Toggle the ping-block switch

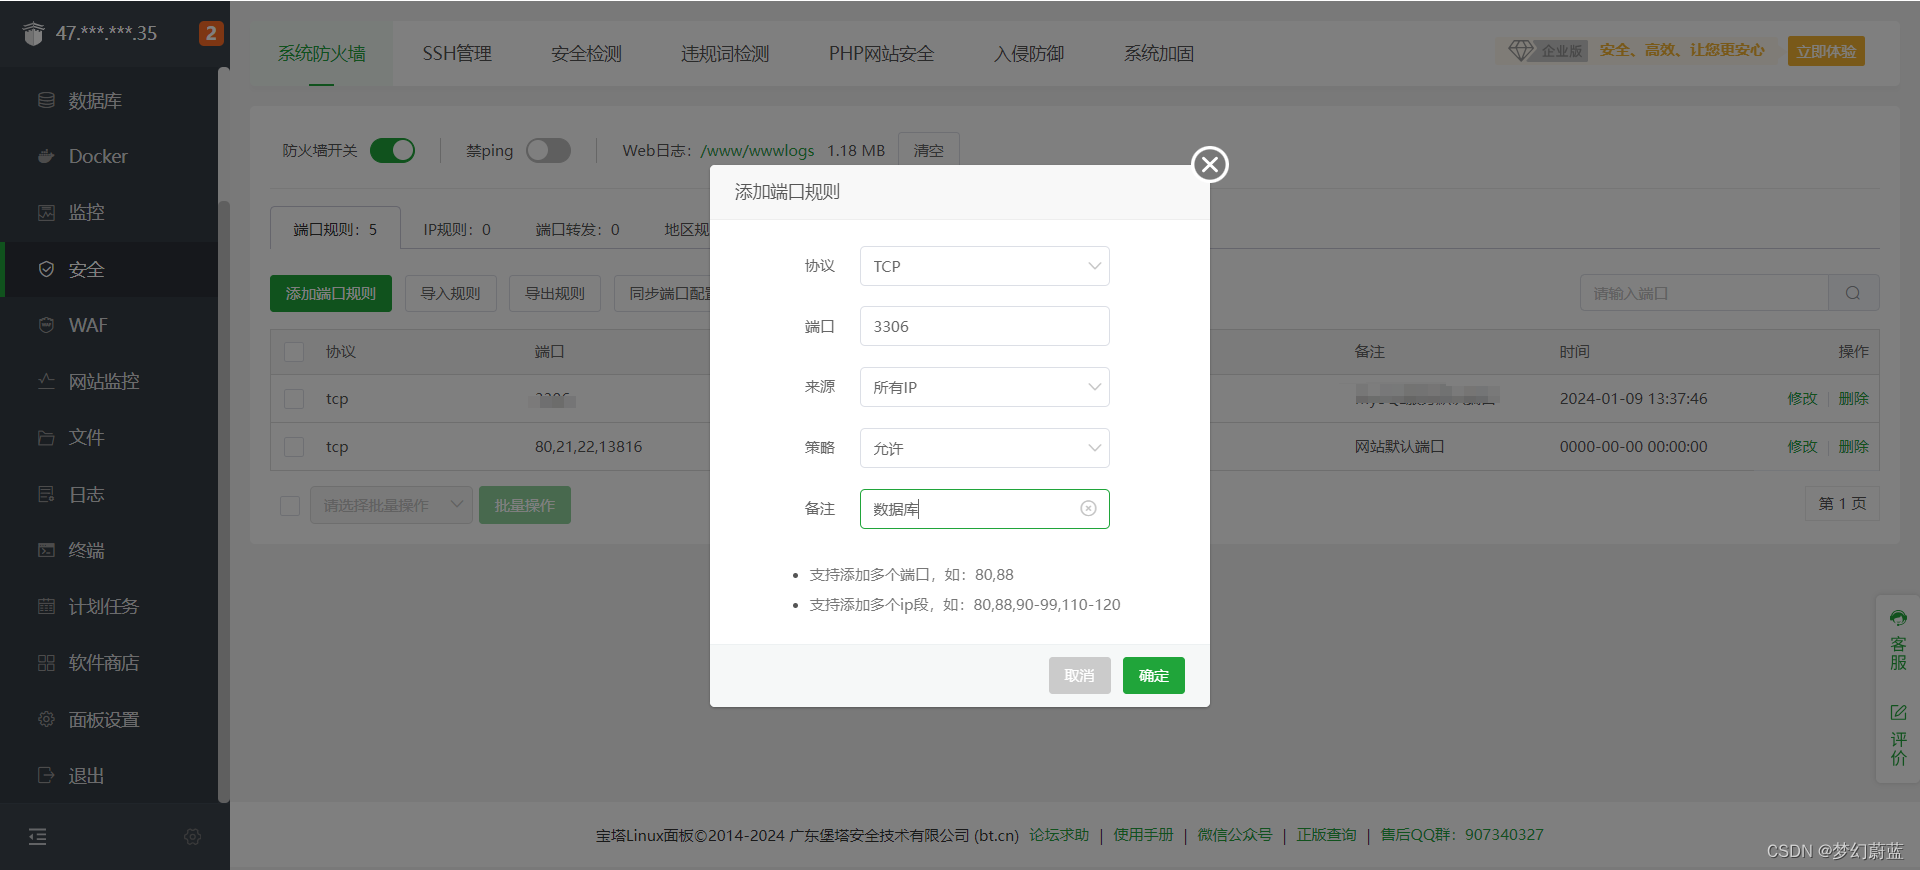point(548,150)
